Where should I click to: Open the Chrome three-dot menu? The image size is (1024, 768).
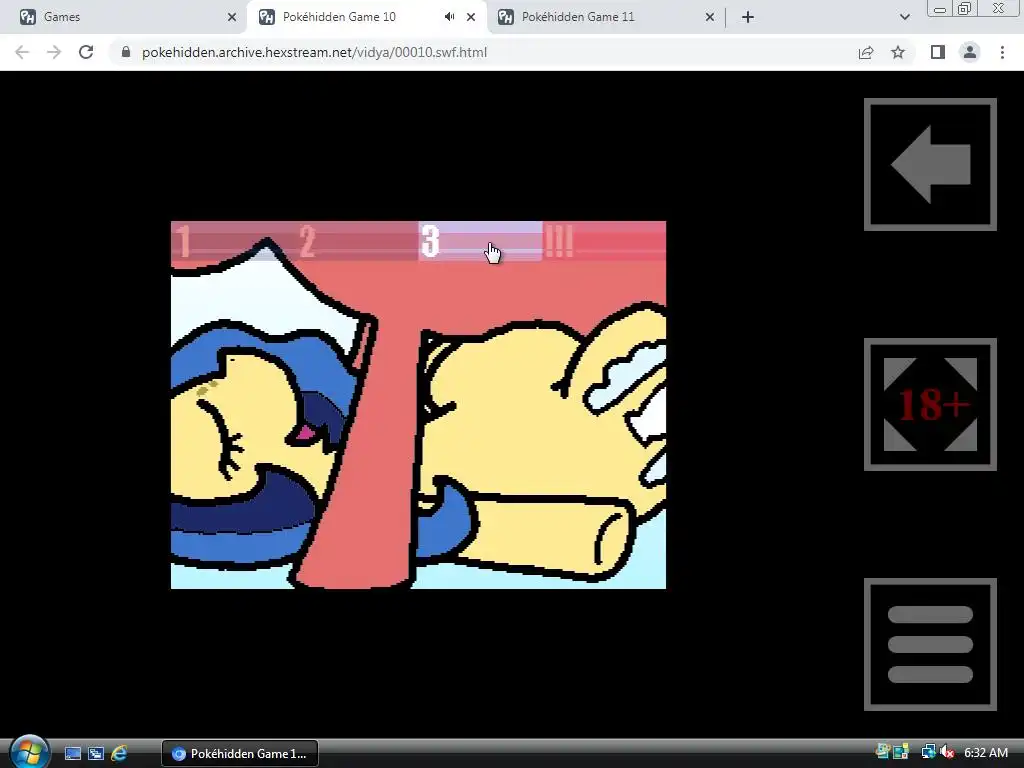click(x=1002, y=52)
